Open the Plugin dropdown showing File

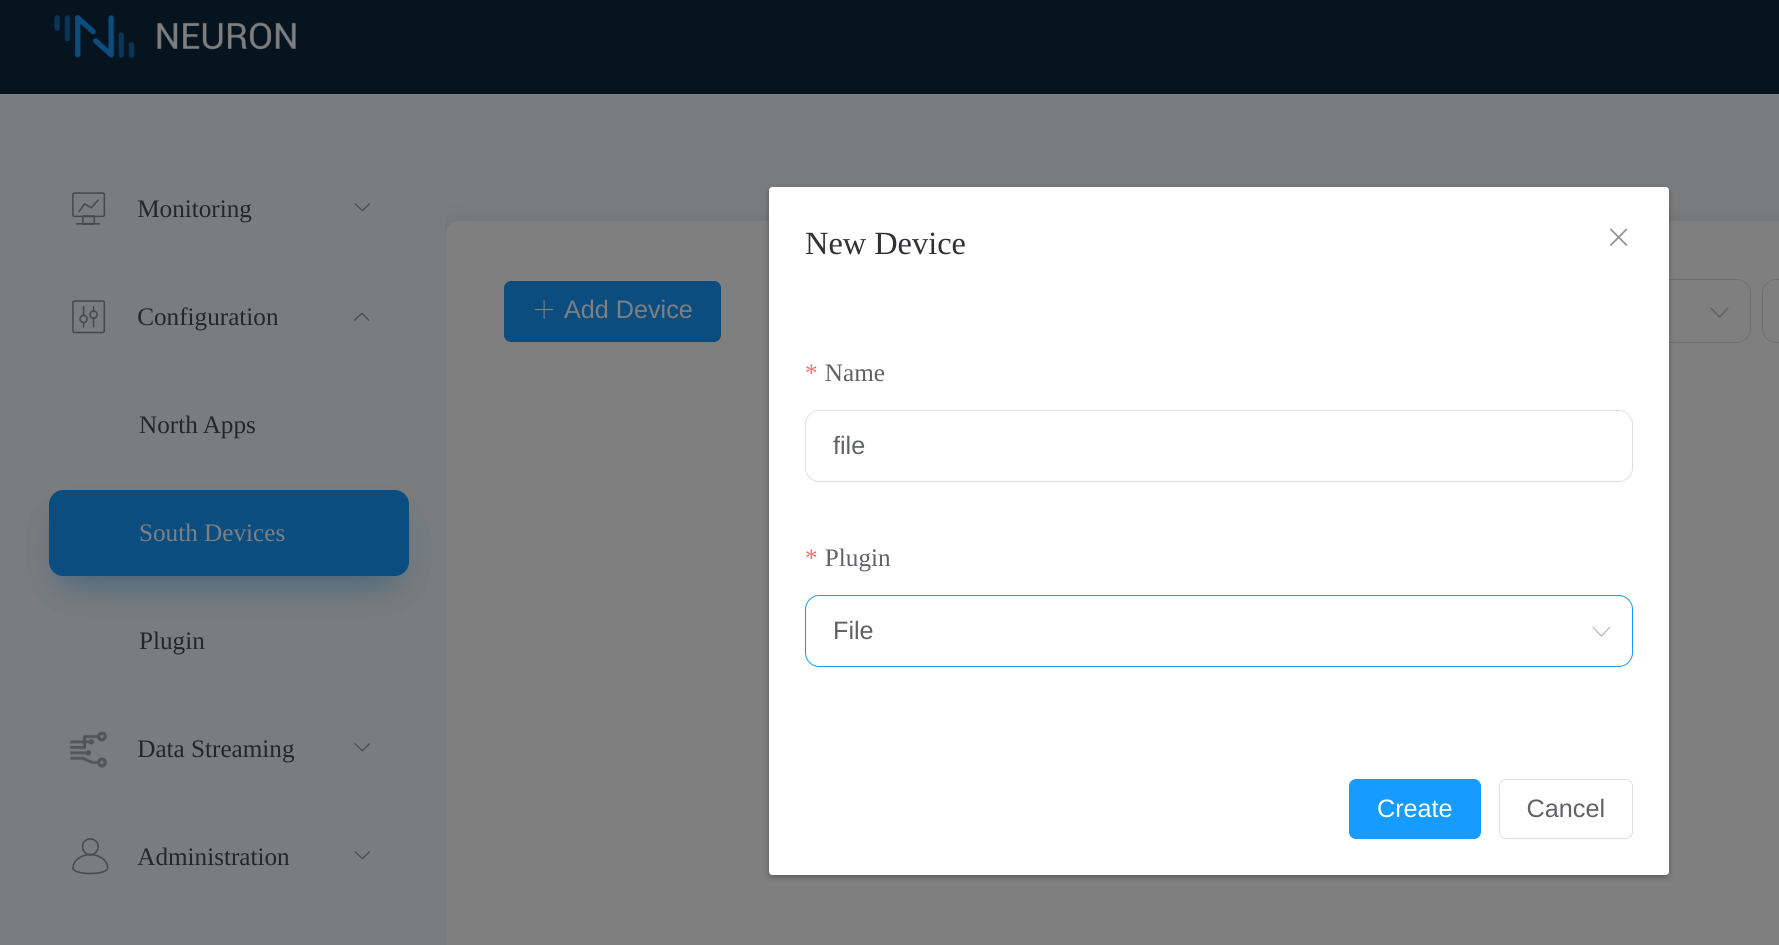[1218, 631]
